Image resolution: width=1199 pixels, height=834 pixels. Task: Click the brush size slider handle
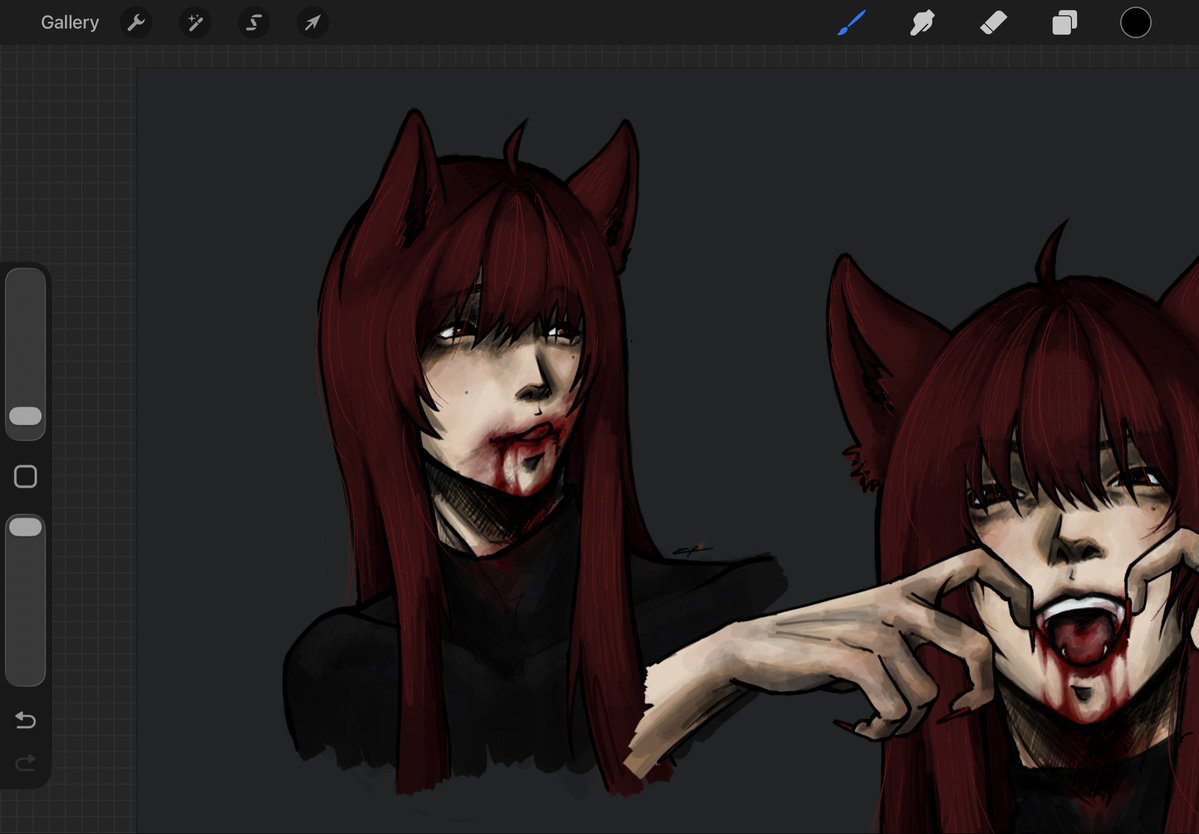25,416
